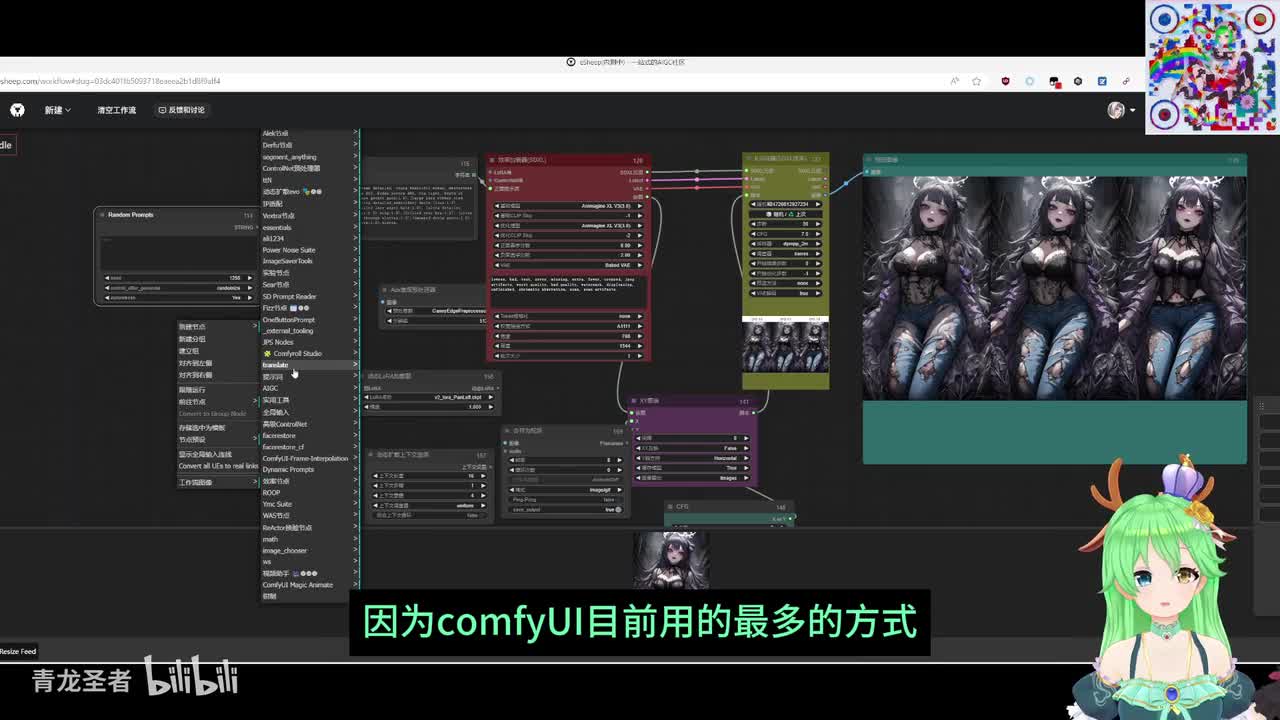
Task: Click the eSheep logo in the header
Action: pyautogui.click(x=17, y=110)
